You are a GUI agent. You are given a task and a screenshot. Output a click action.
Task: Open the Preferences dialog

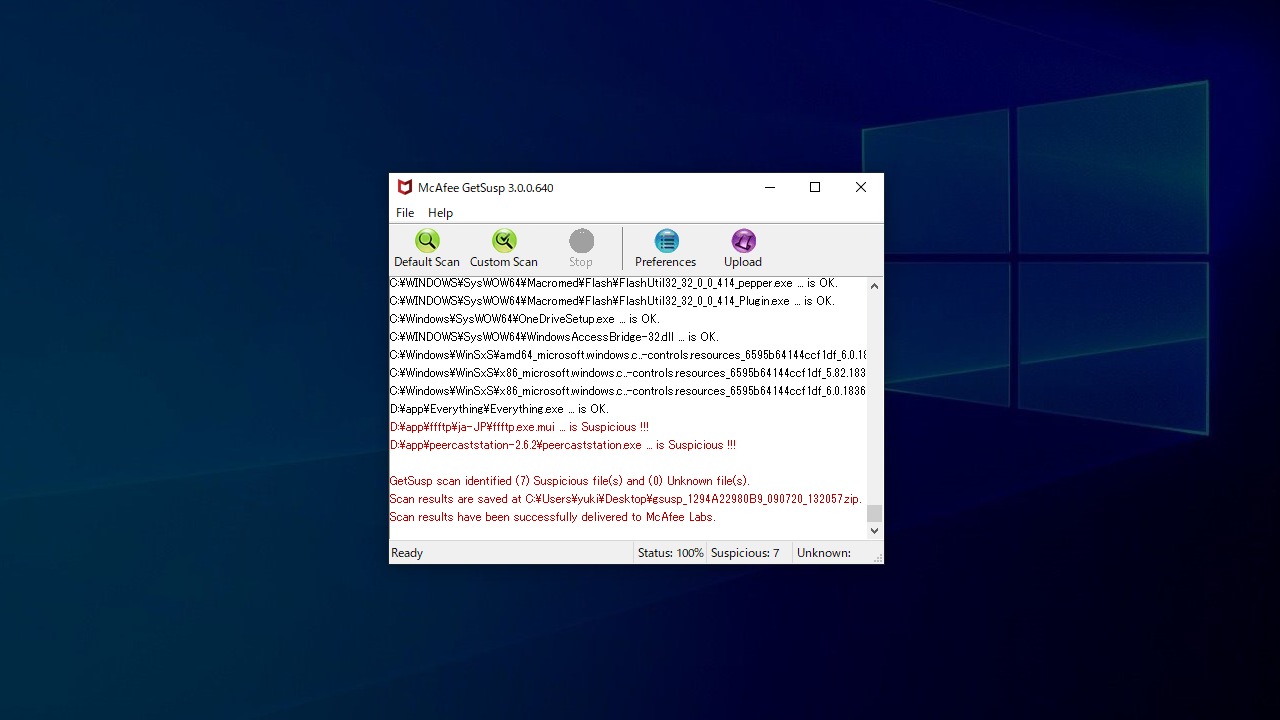pos(666,249)
